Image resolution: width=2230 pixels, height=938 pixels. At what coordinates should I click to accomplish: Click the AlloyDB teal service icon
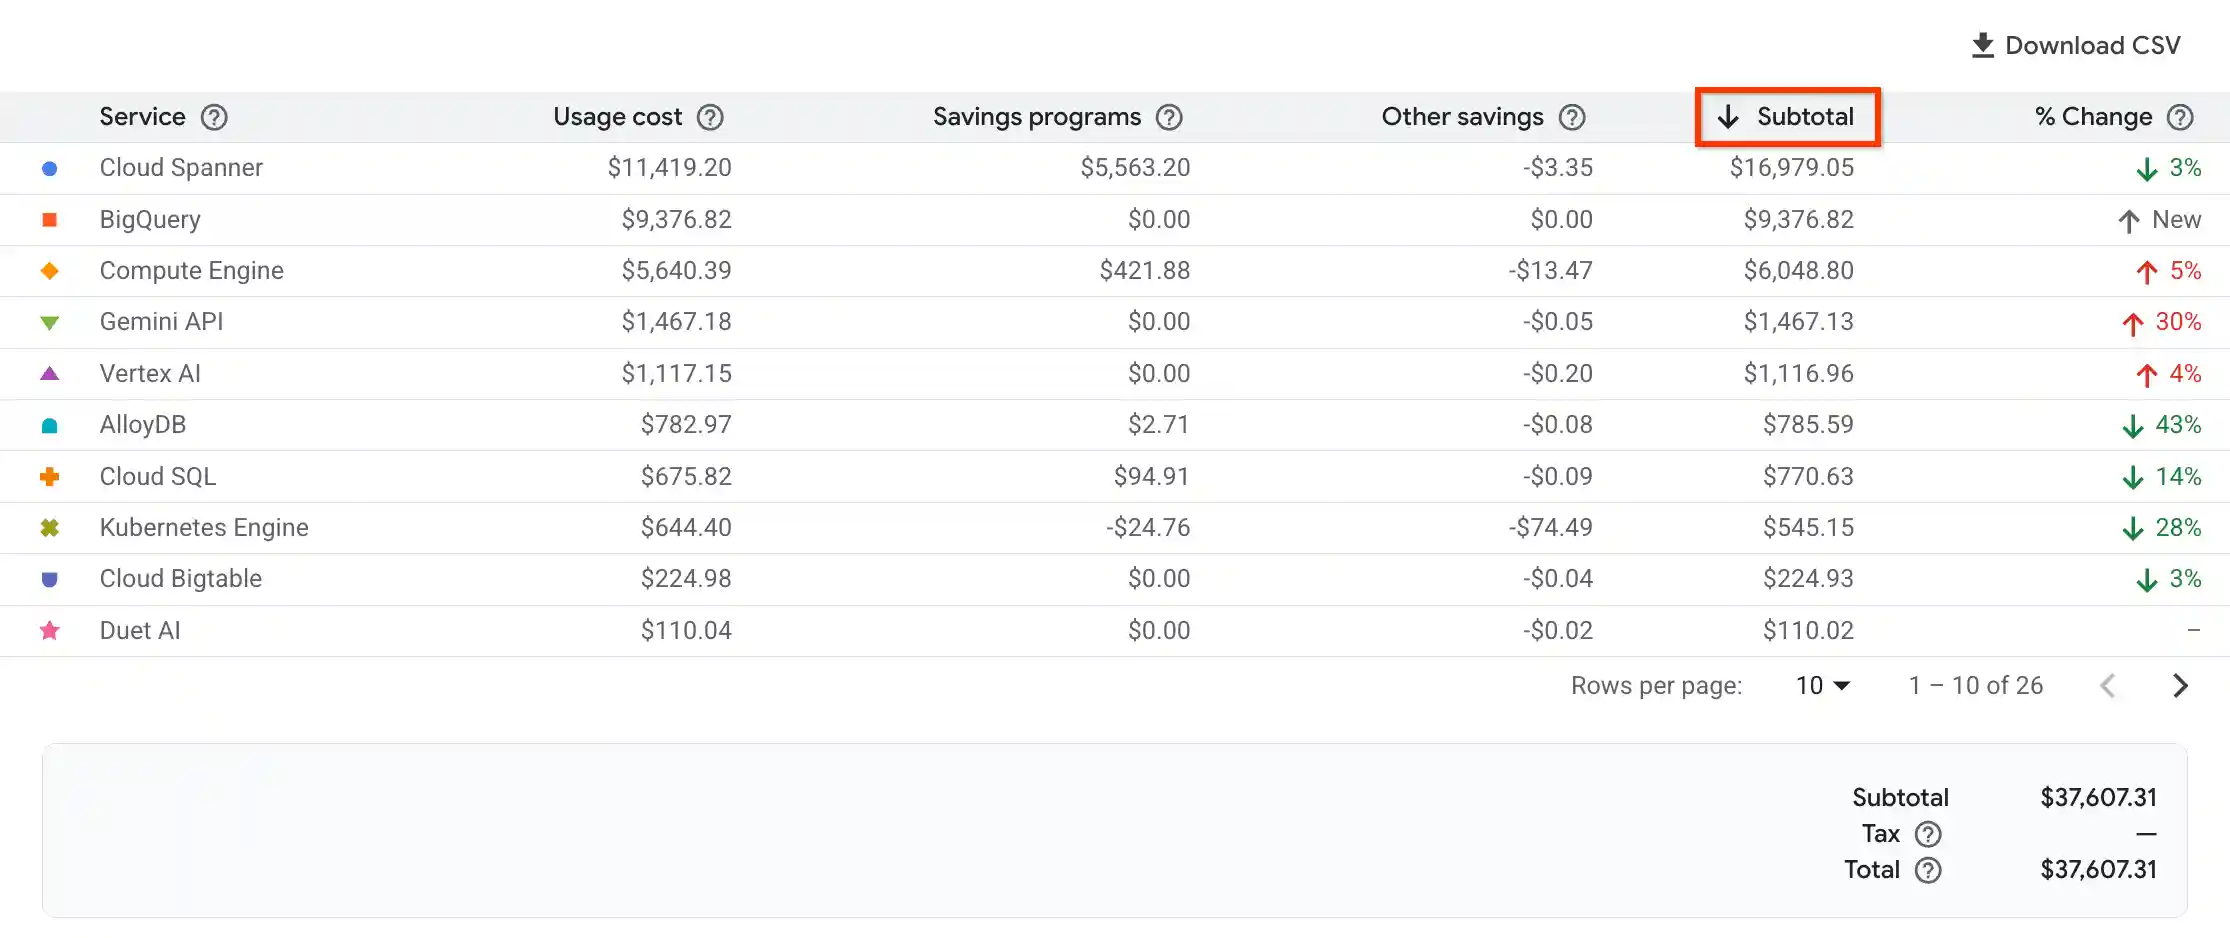click(49, 424)
